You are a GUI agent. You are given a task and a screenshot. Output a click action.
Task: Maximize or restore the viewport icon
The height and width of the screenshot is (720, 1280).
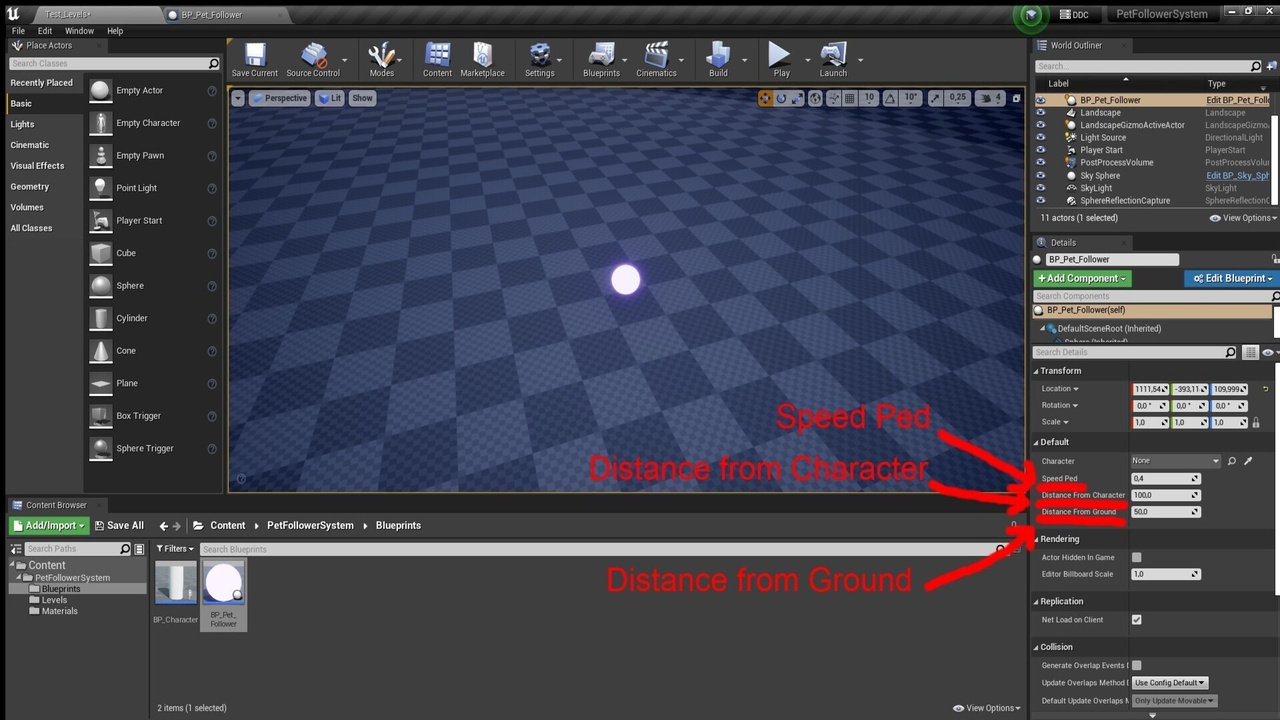tap(1017, 98)
